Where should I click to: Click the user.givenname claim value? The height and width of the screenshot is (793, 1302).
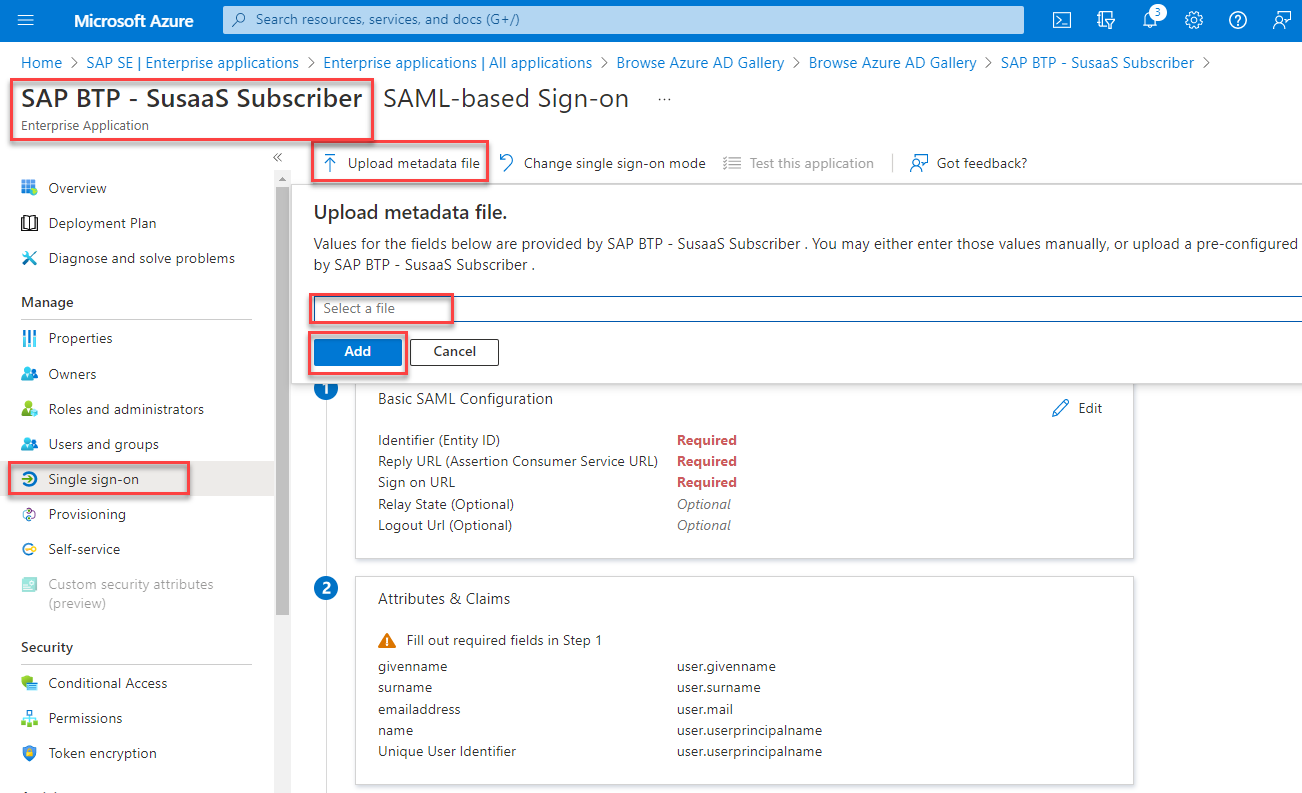point(726,666)
